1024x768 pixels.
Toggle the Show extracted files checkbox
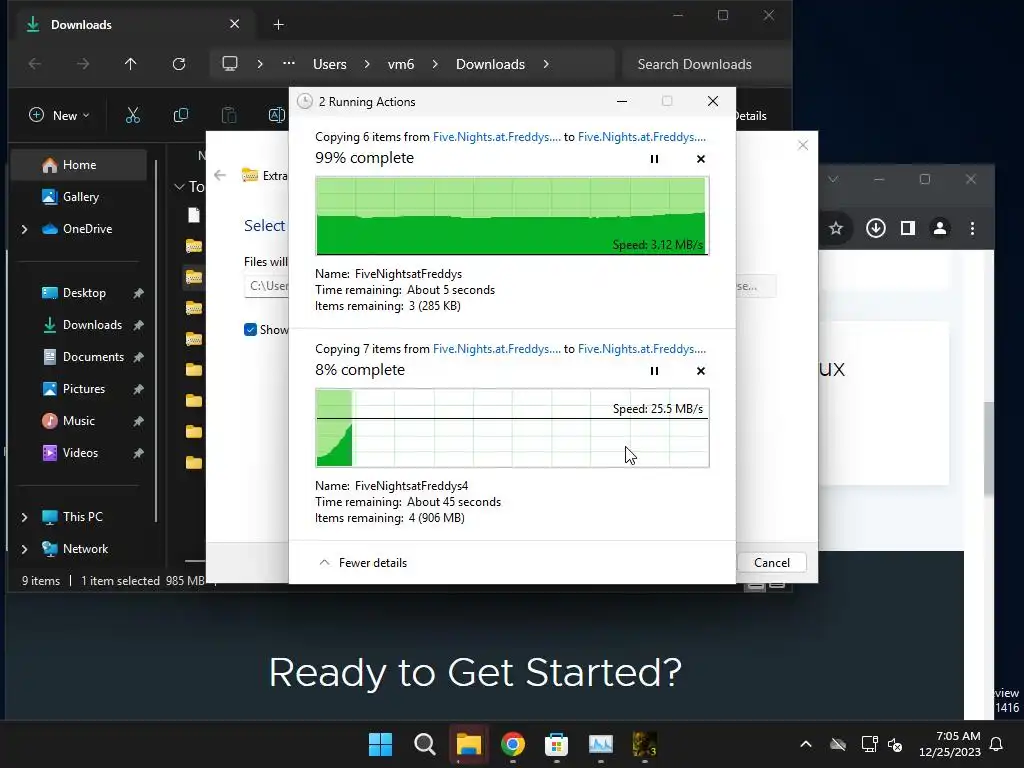(x=250, y=329)
